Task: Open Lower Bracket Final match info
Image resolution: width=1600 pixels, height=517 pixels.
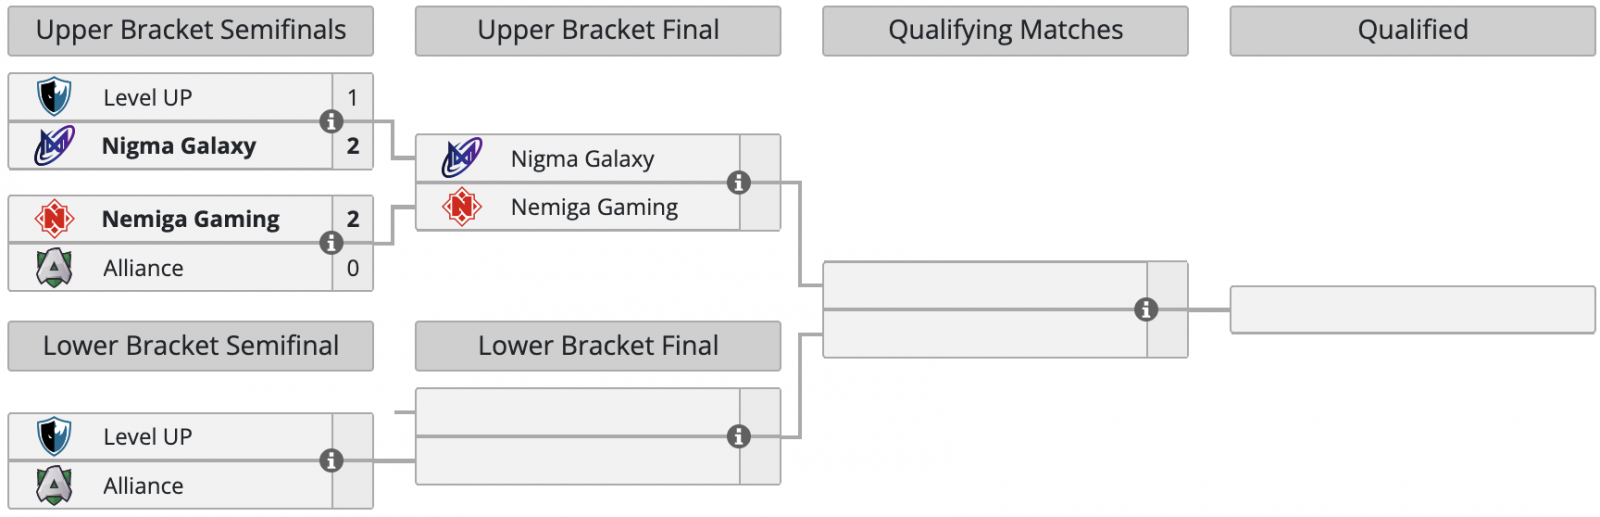Action: 739,436
